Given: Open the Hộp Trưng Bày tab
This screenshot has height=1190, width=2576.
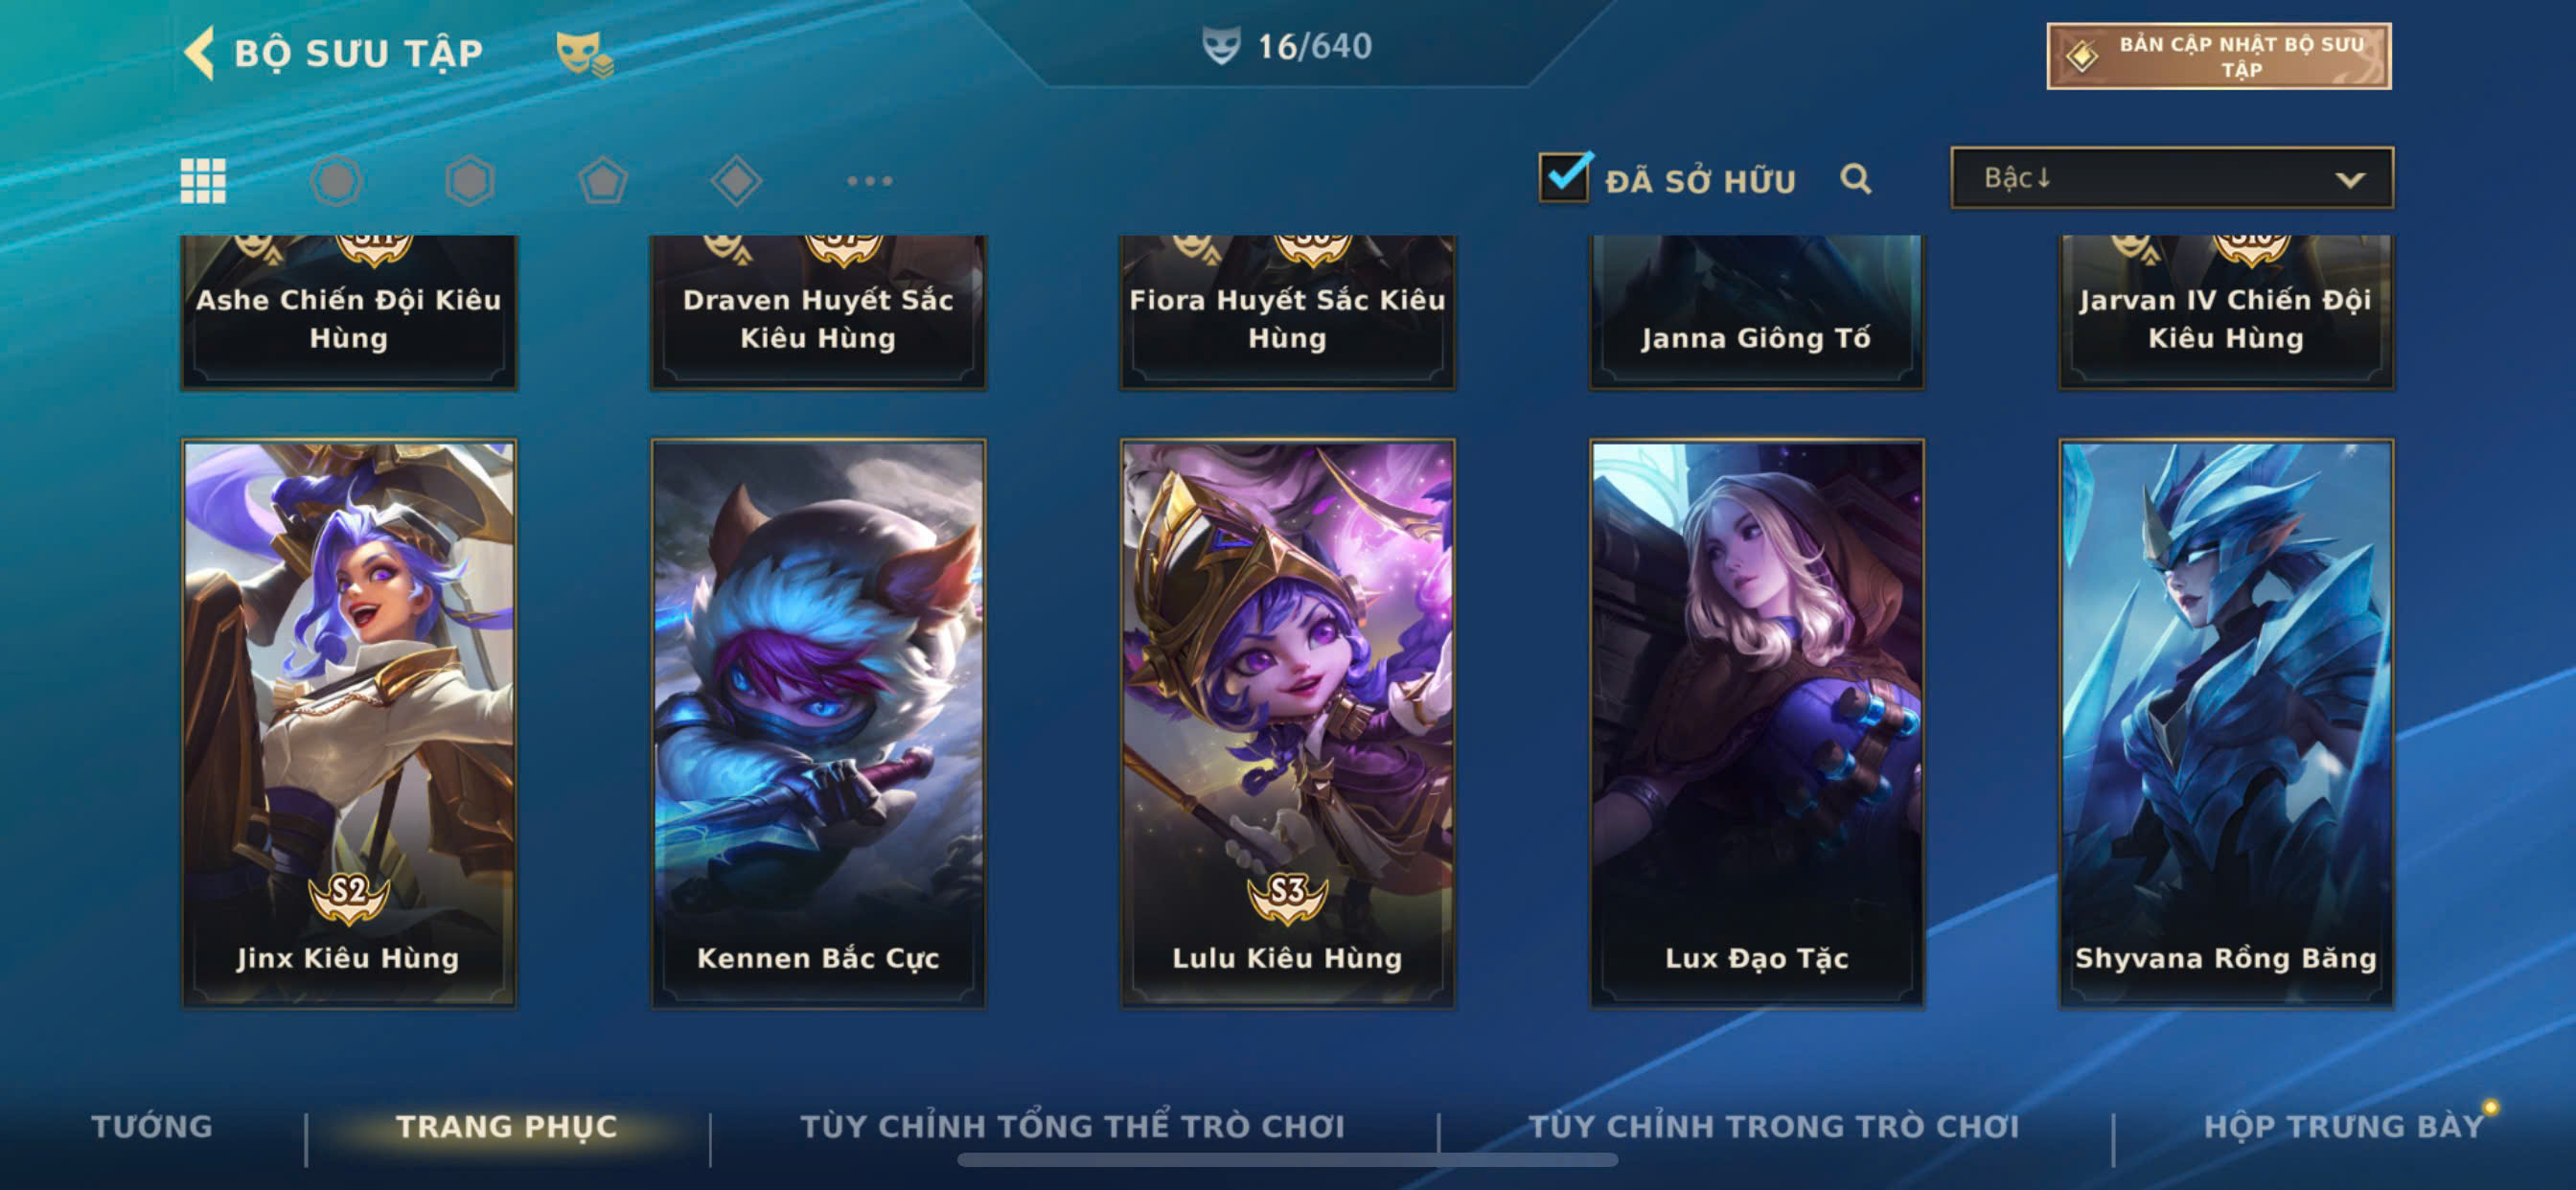Looking at the screenshot, I should point(2344,1126).
